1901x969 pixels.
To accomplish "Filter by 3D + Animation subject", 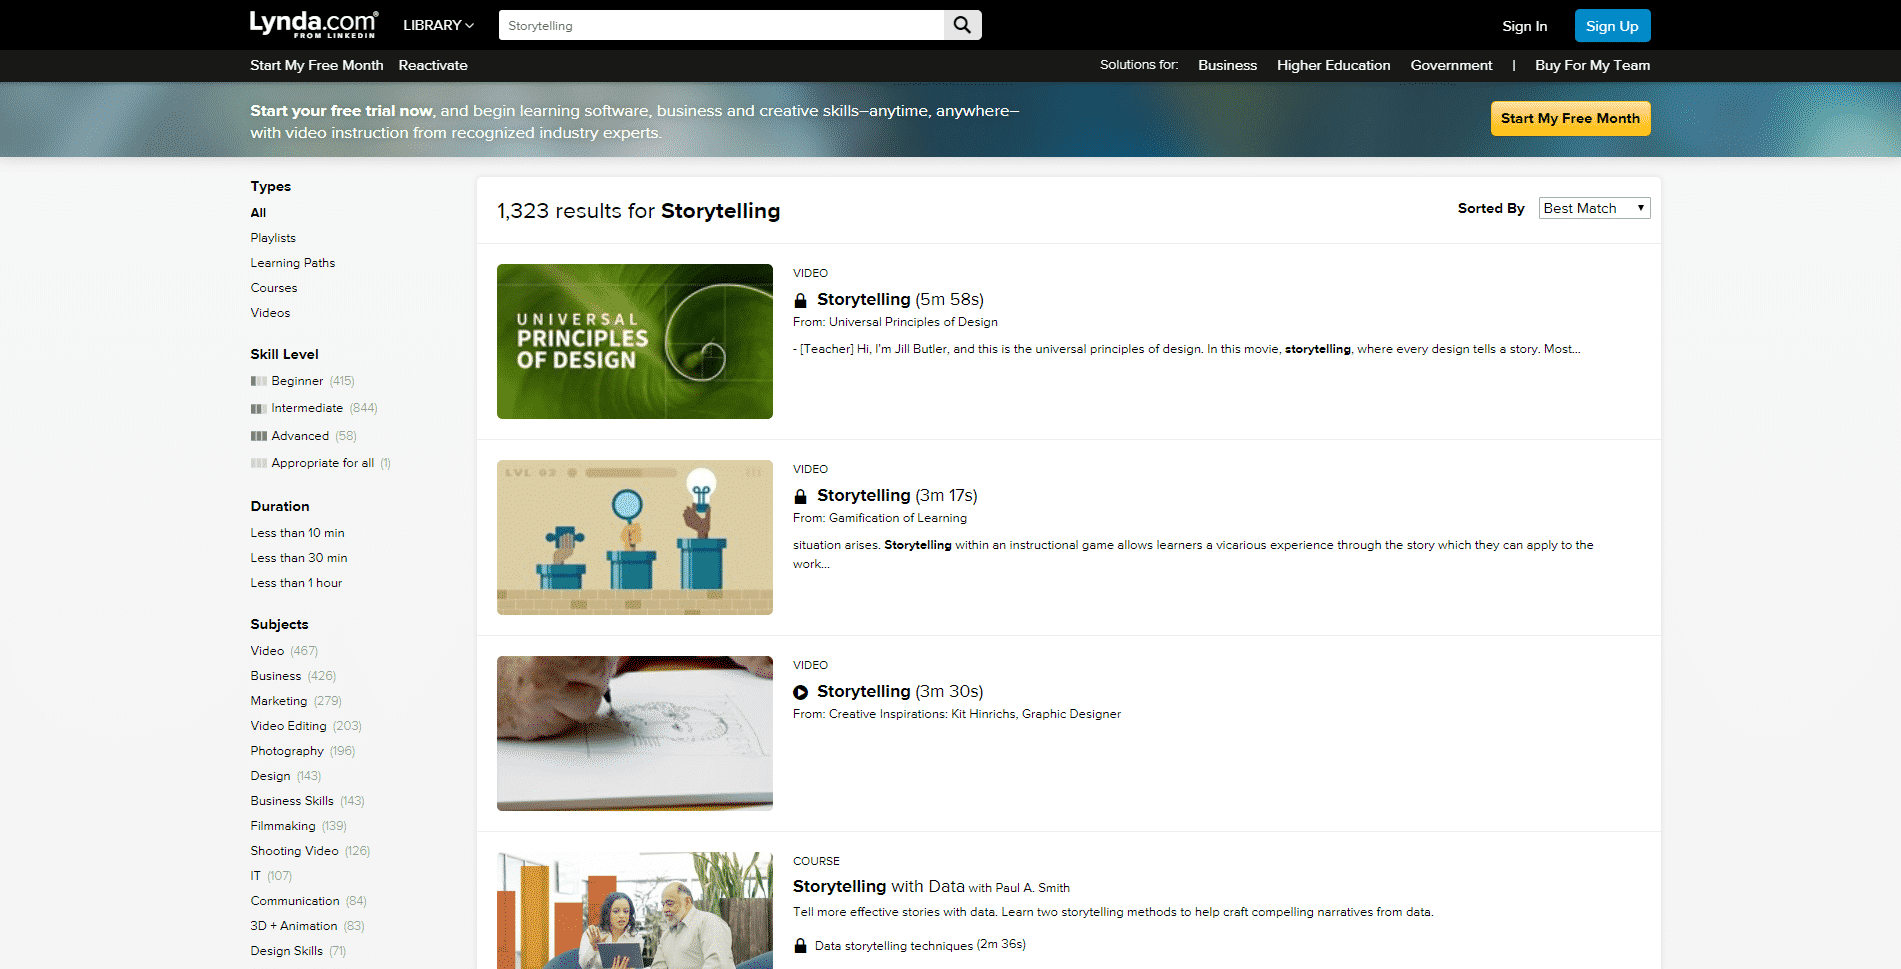I will click(x=294, y=926).
